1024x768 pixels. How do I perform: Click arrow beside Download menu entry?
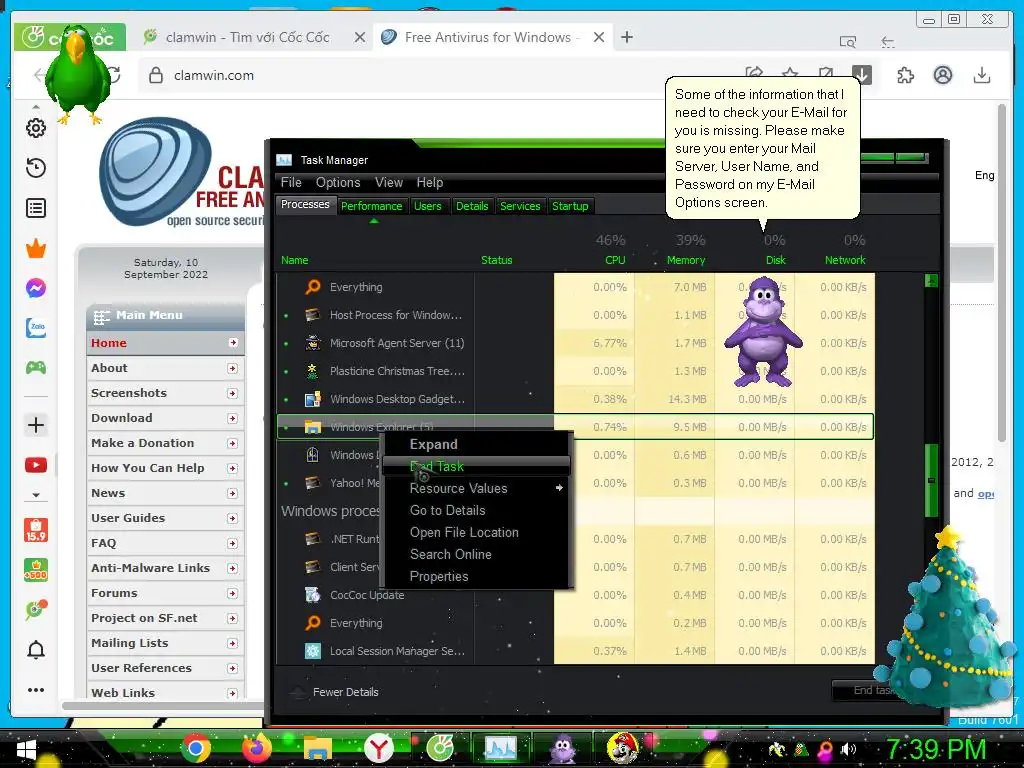232,418
